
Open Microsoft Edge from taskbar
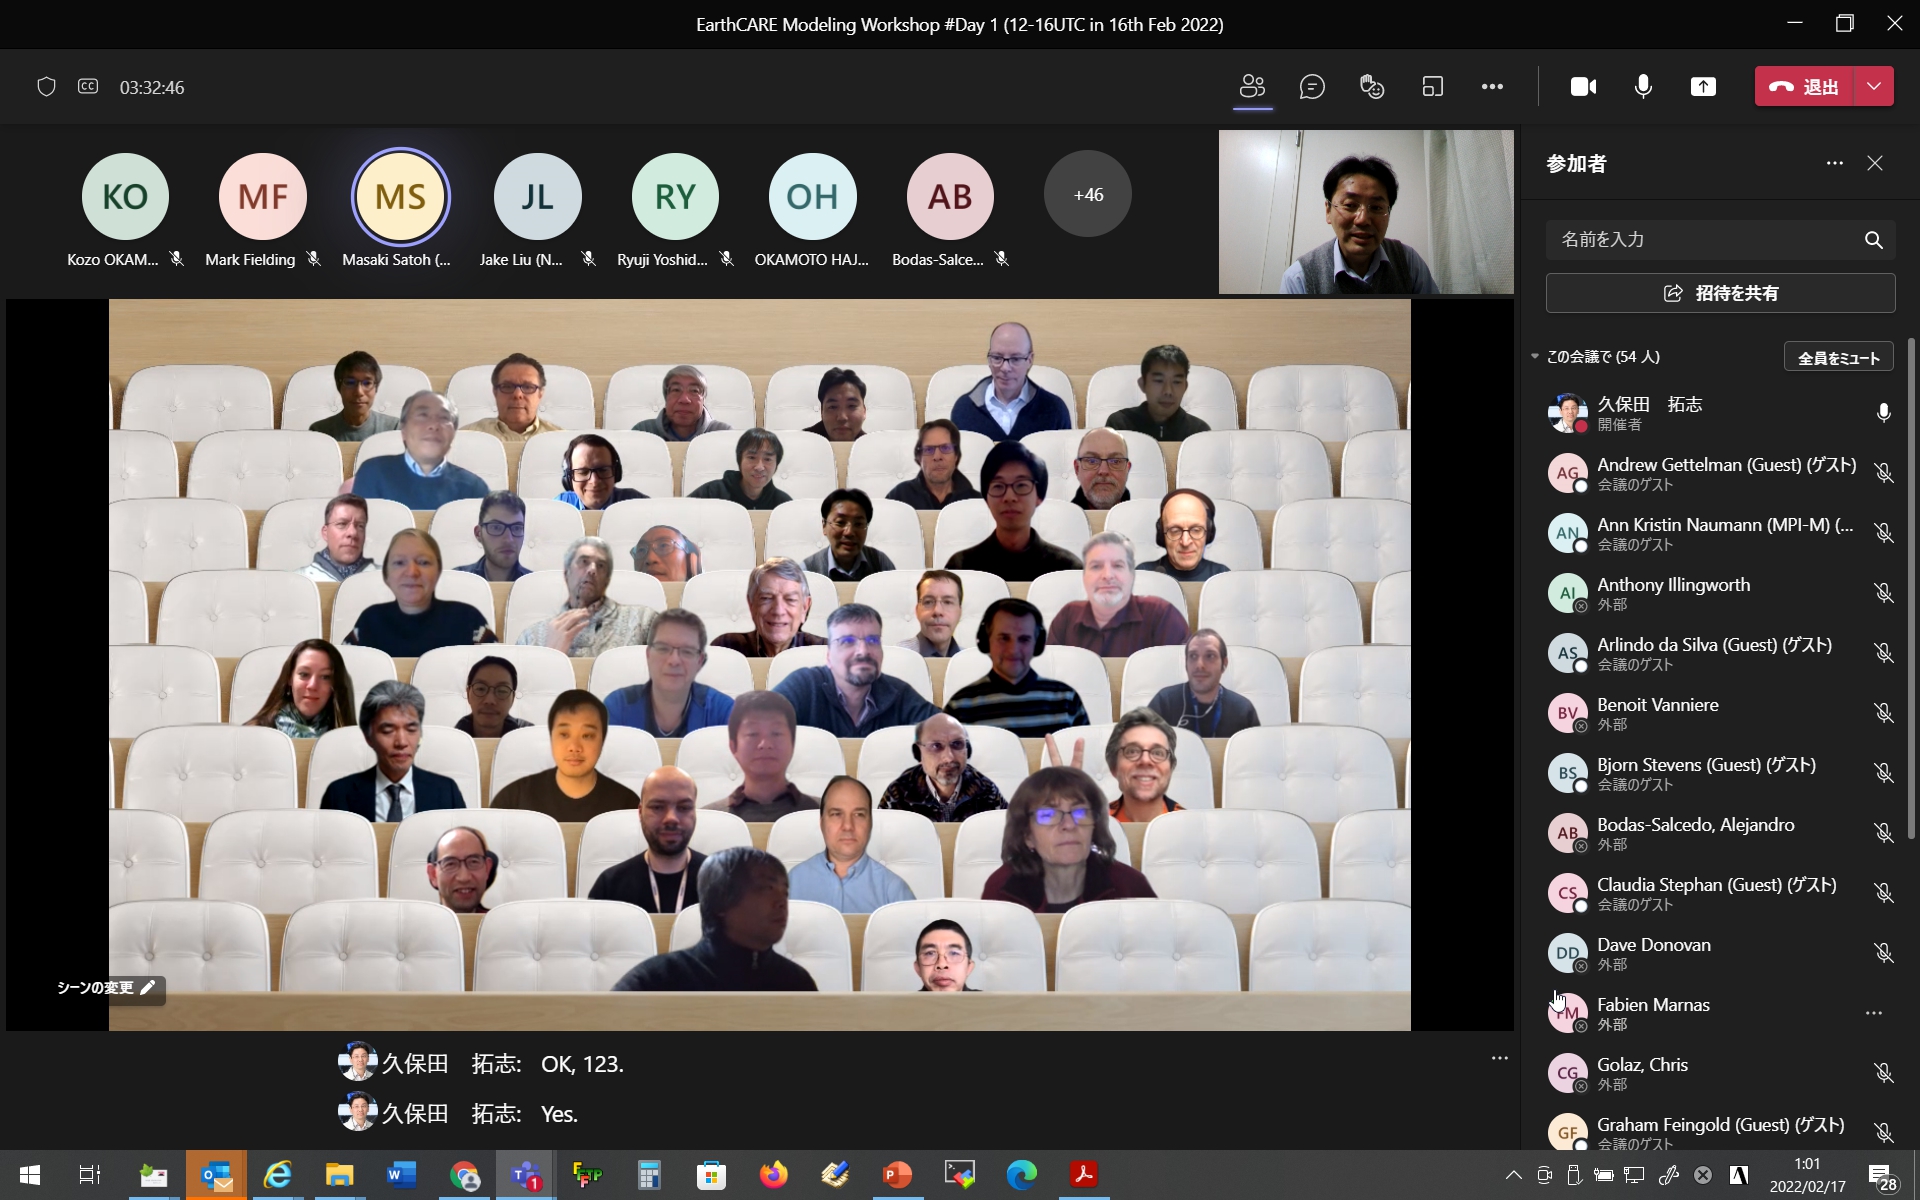[x=1021, y=1175]
